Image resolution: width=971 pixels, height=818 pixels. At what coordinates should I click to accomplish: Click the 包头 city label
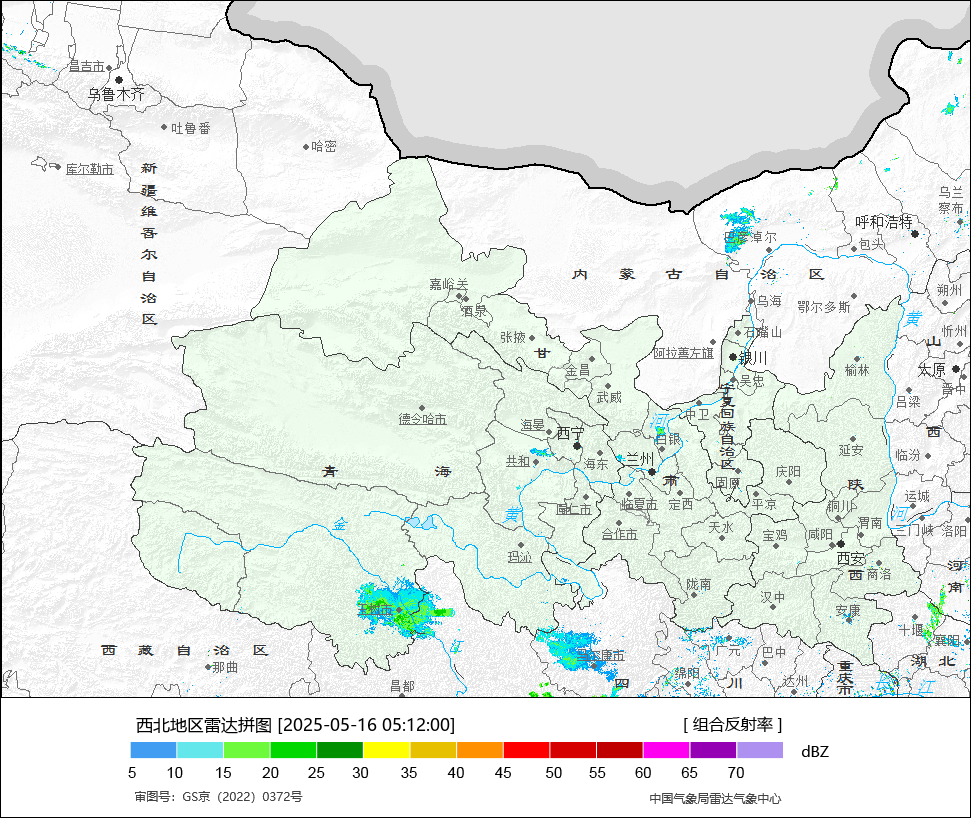872,245
